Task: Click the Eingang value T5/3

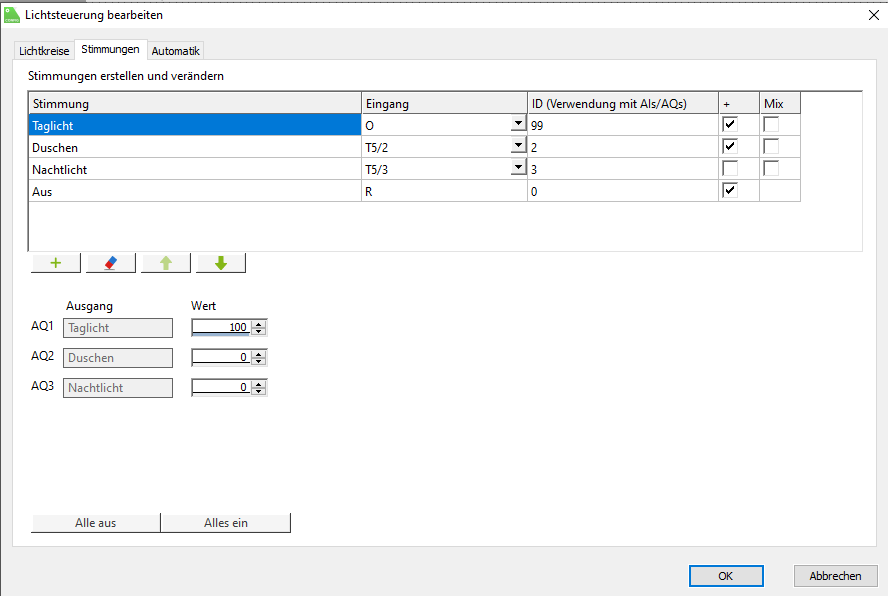Action: coord(377,170)
